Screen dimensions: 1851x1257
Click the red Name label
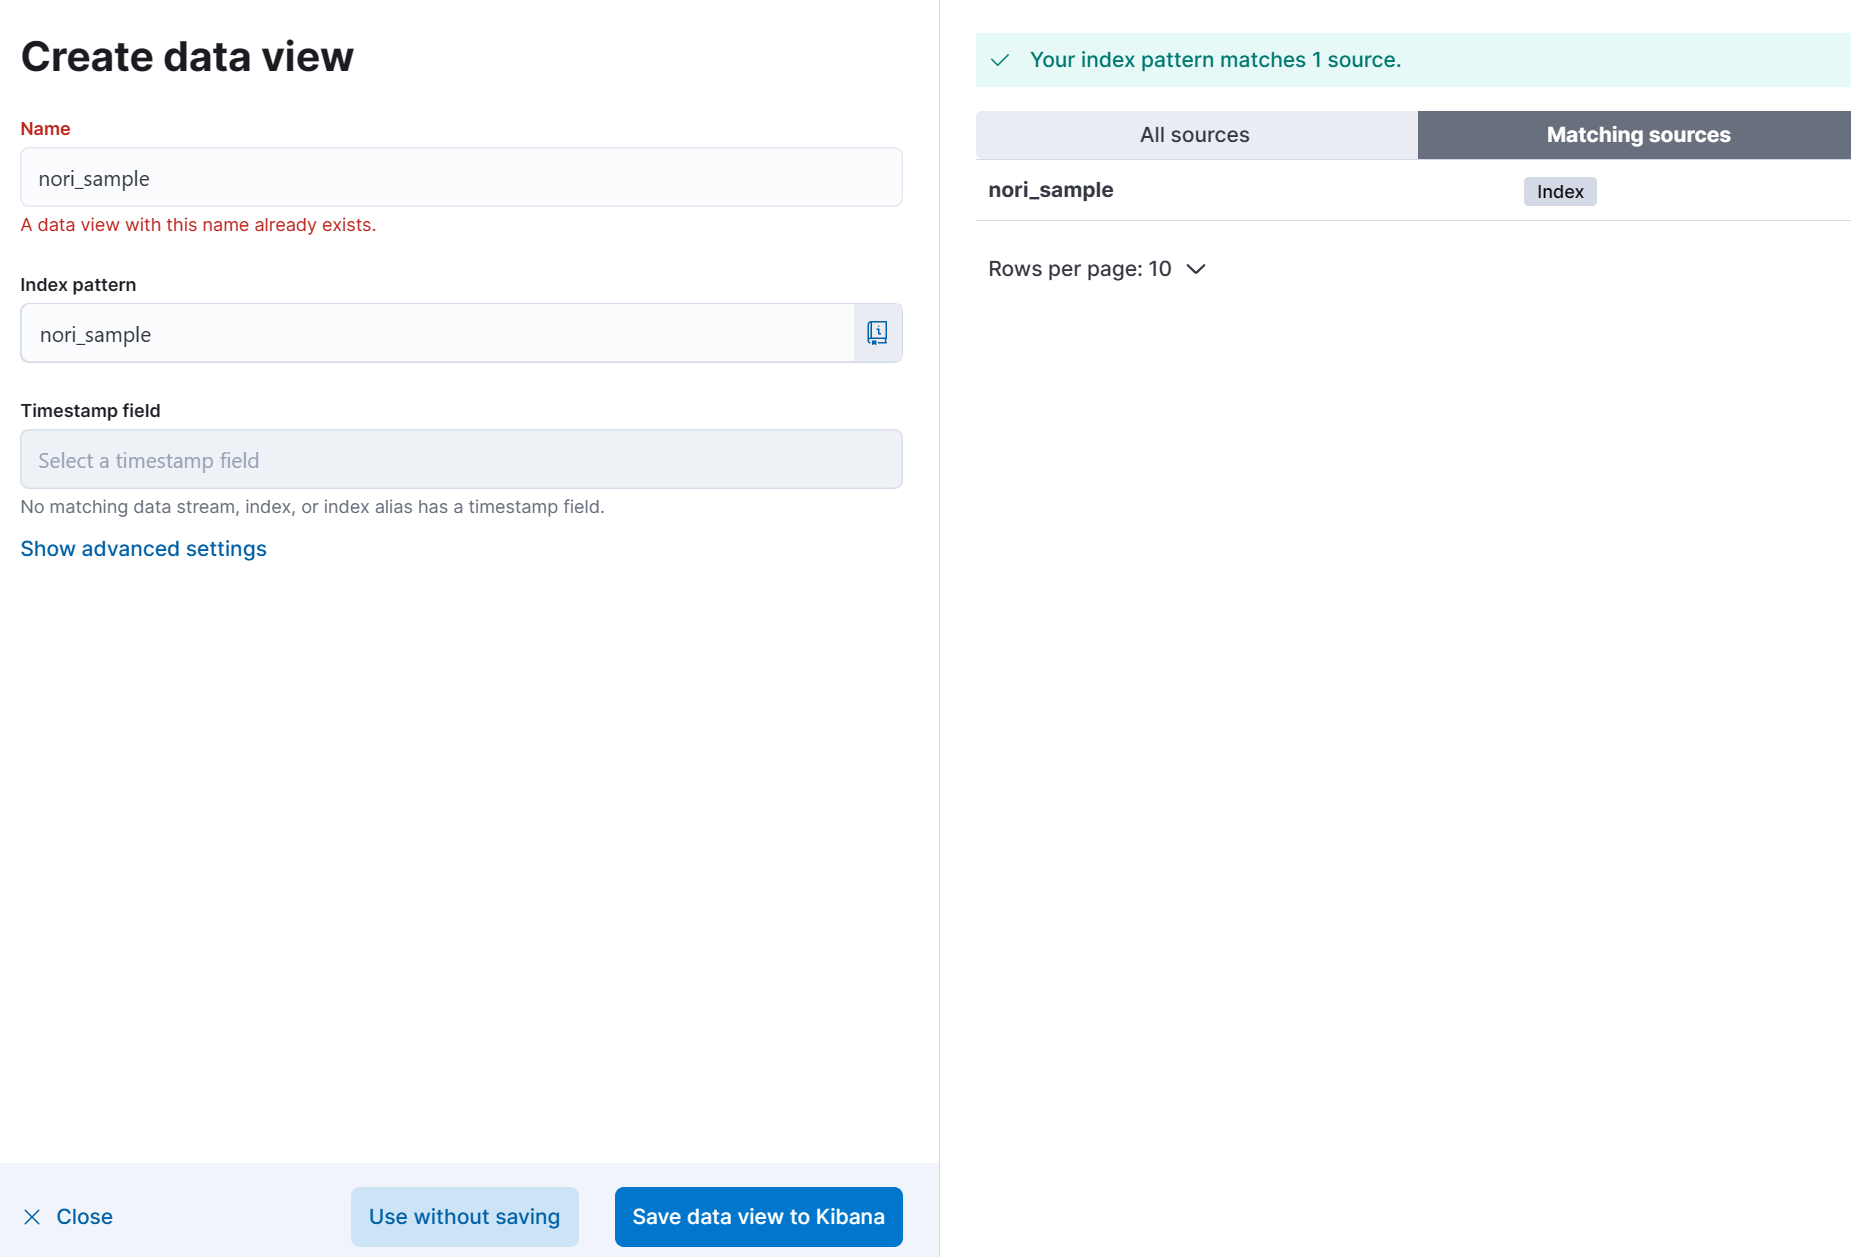point(45,129)
